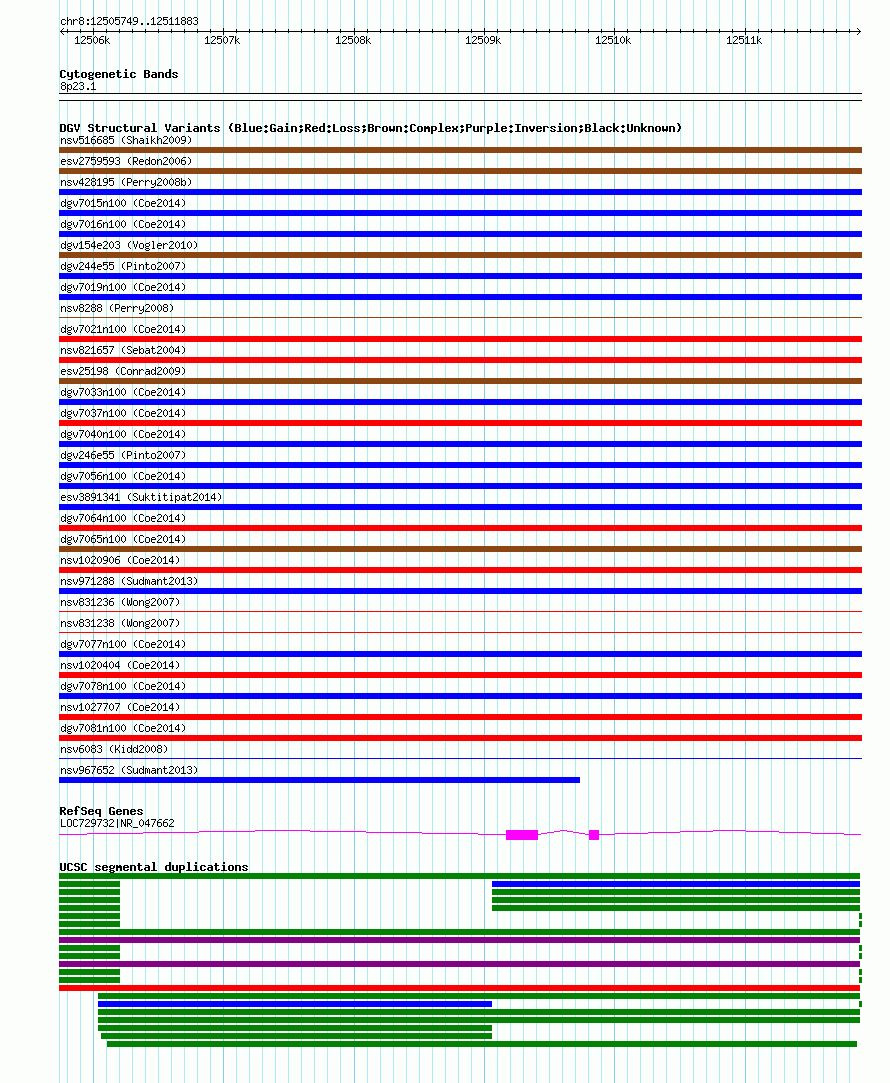This screenshot has width=890, height=1083.
Task: Click the LOC729732|NR_047662 gene label
Action: (117, 823)
